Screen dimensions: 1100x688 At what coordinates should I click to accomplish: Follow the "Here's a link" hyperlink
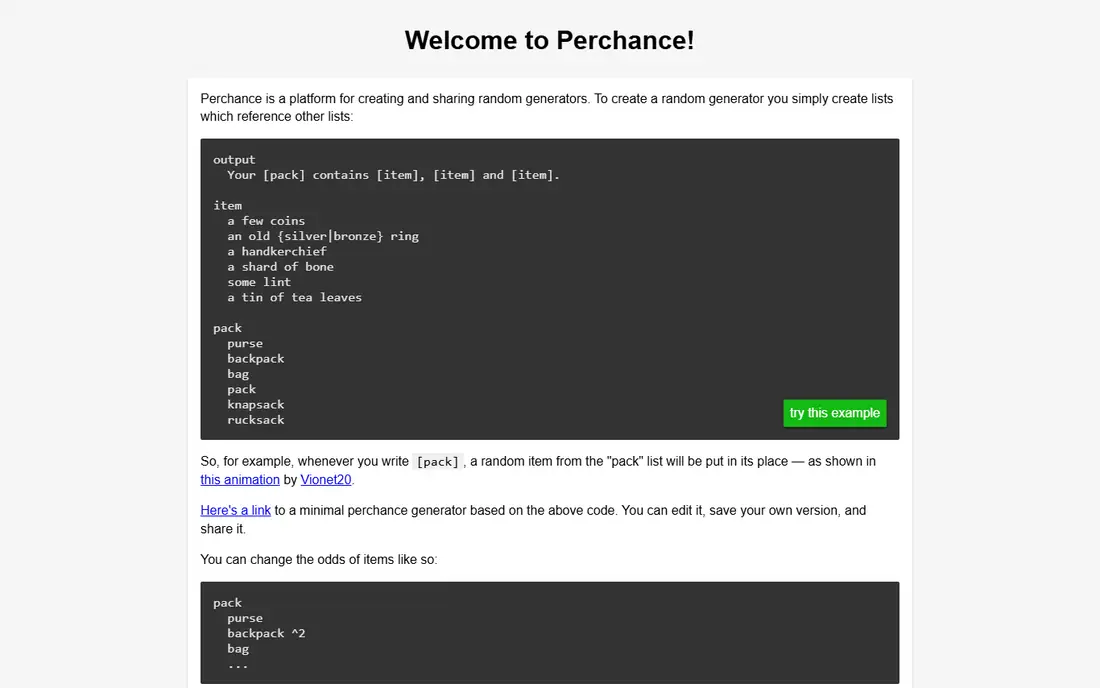tap(236, 511)
